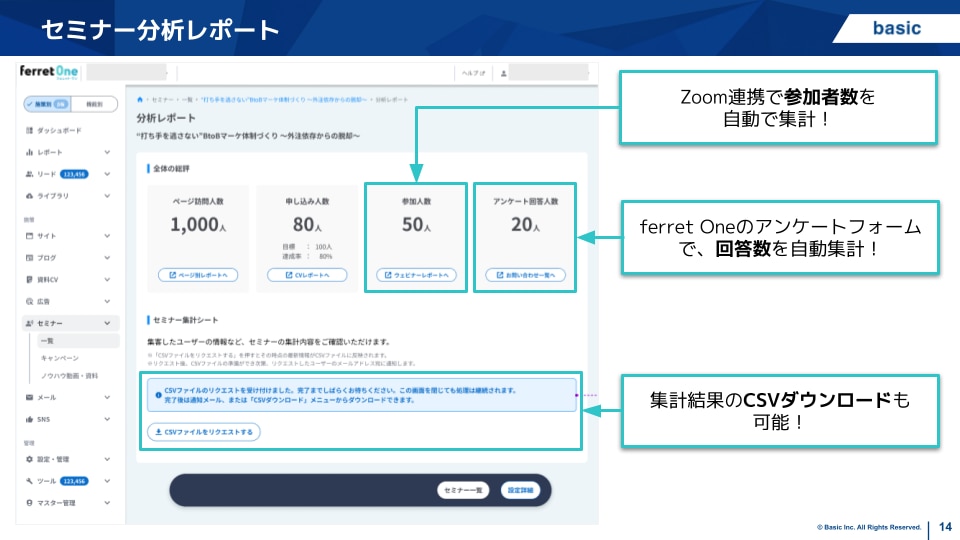Screen dimensions: 960x540
Task: Click the 設定・管理 gear icon
Action: [x=29, y=459]
